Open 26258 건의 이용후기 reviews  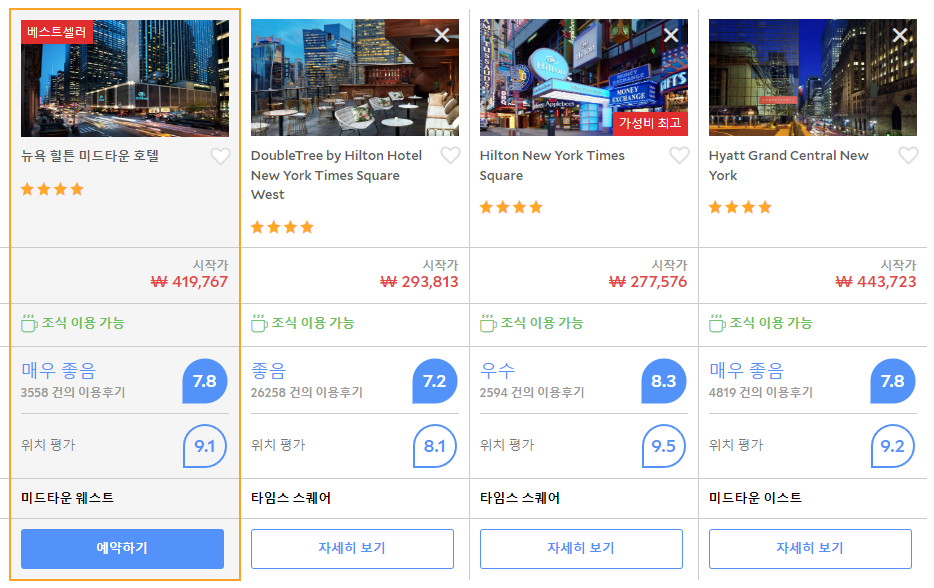click(x=307, y=393)
